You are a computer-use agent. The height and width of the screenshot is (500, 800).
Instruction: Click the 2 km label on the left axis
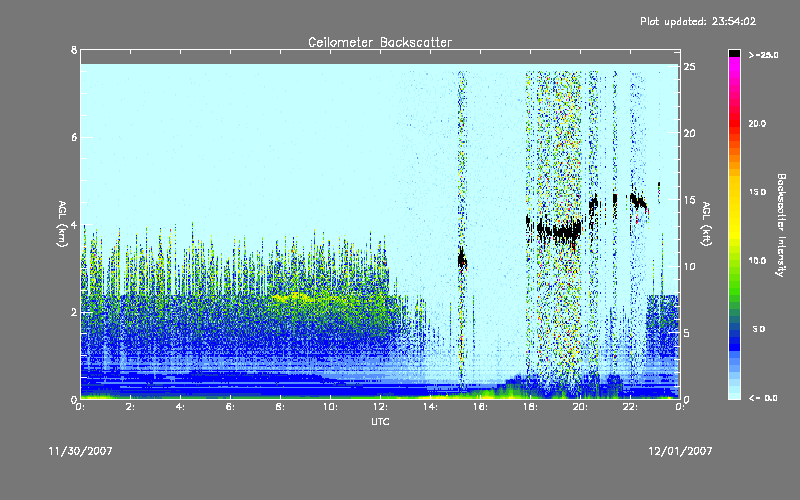(x=74, y=312)
